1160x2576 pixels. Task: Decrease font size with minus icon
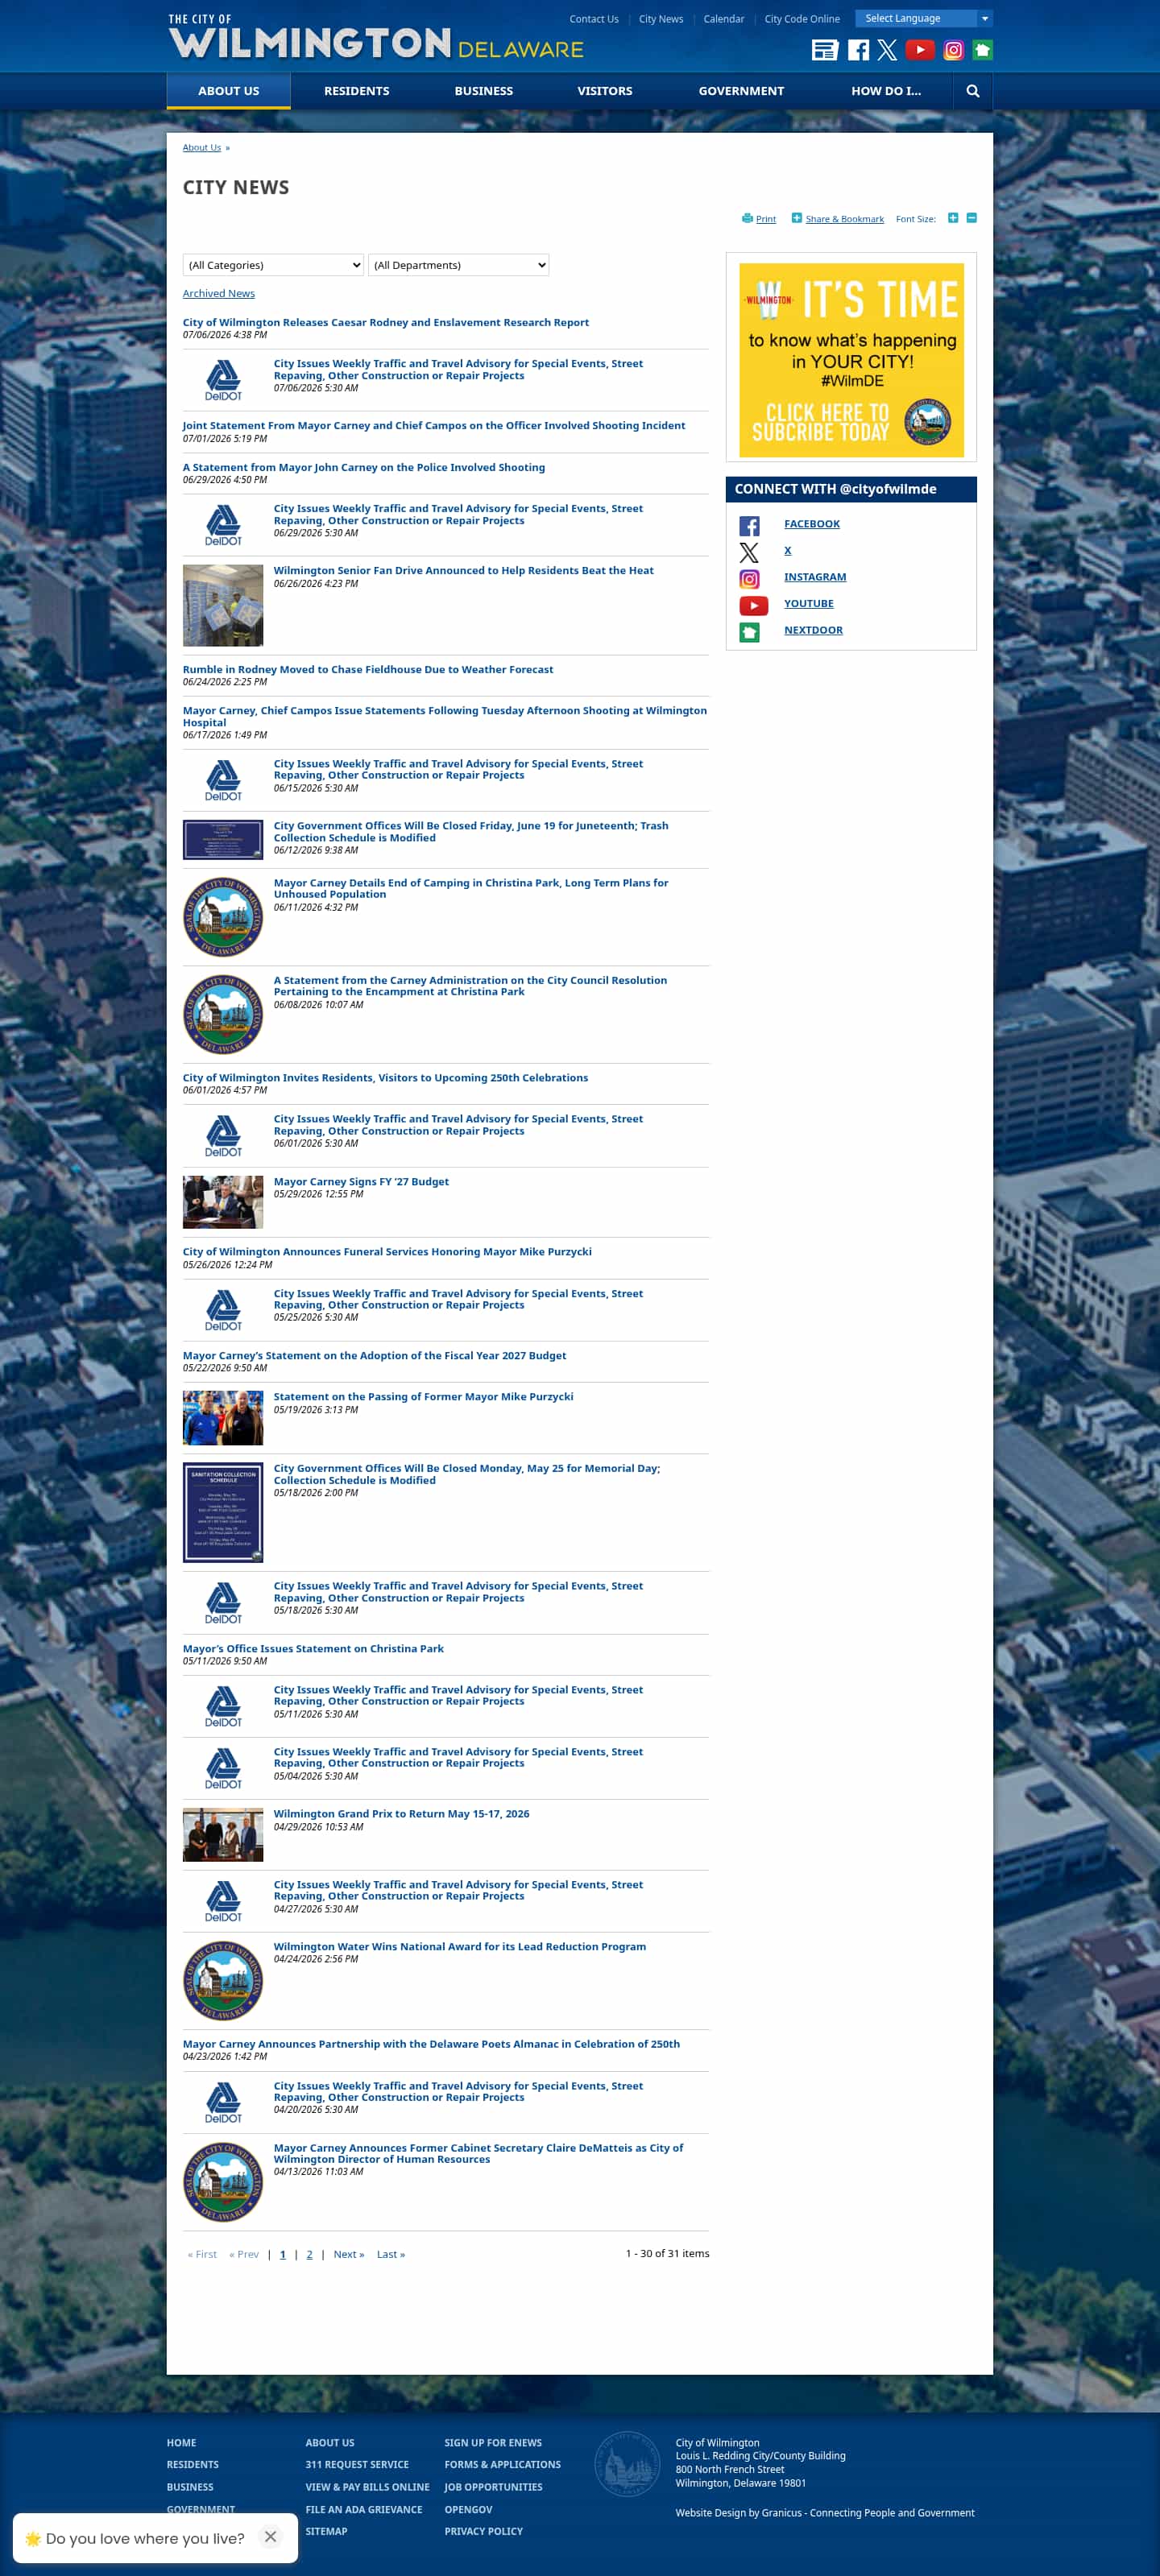point(971,218)
